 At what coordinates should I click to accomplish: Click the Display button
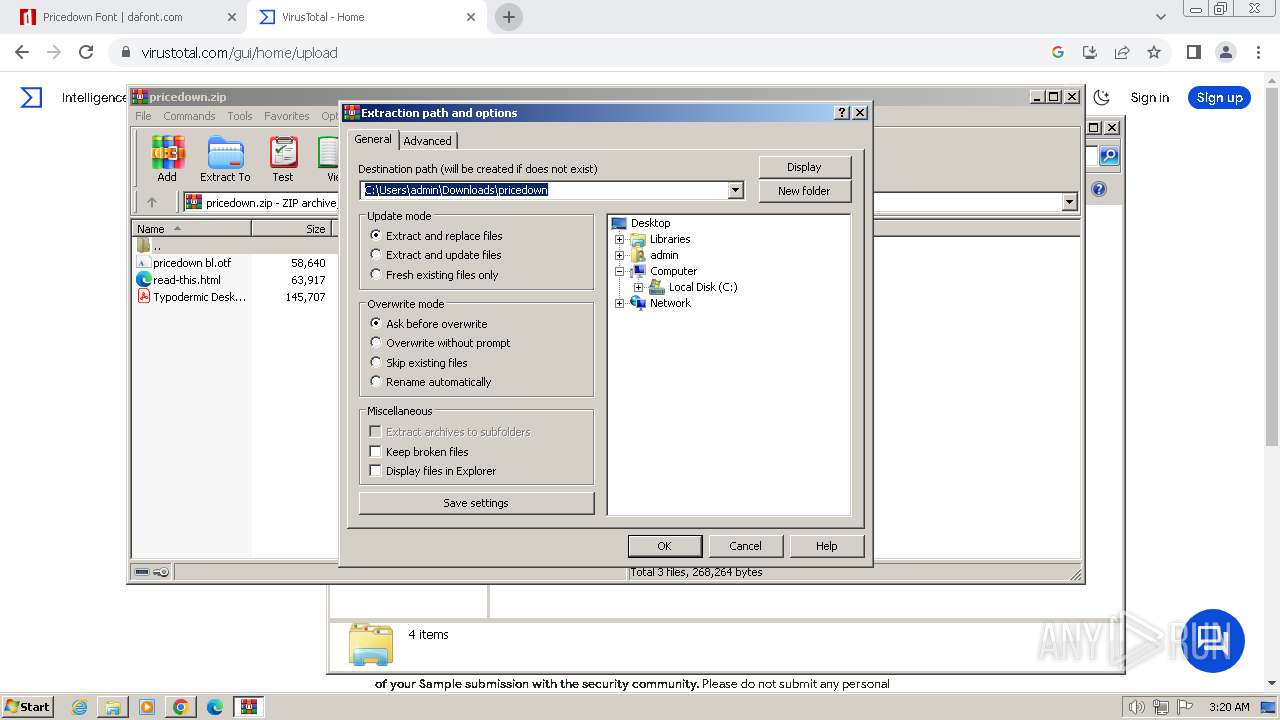pyautogui.click(x=804, y=167)
